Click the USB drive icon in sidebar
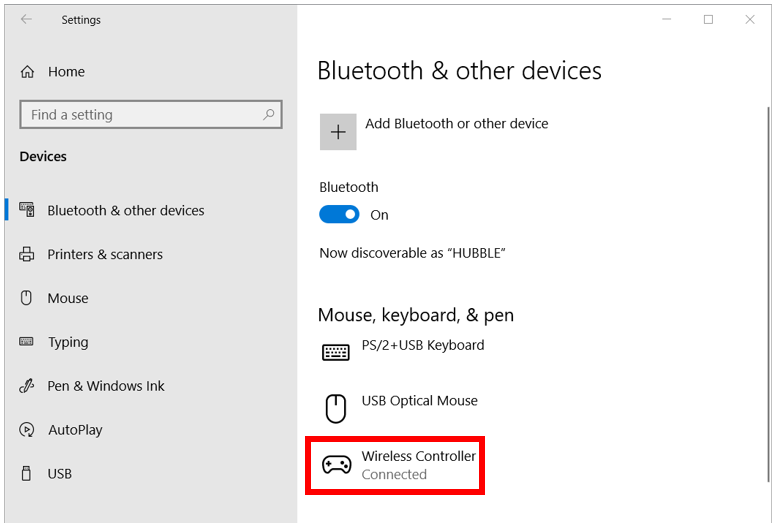The height and width of the screenshot is (529, 776). pos(26,474)
